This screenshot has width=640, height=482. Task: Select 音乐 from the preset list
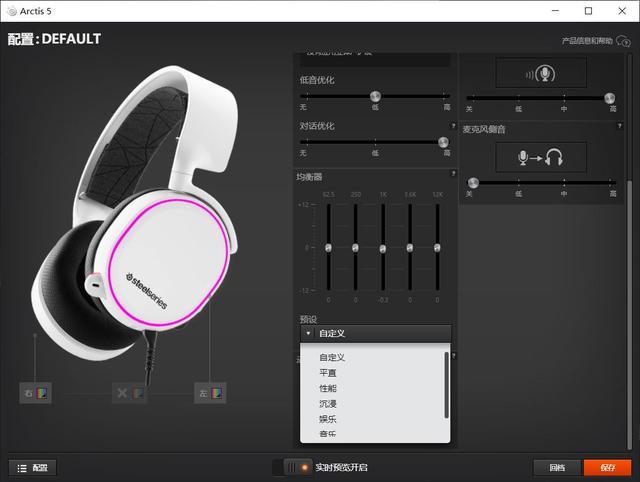coord(328,434)
